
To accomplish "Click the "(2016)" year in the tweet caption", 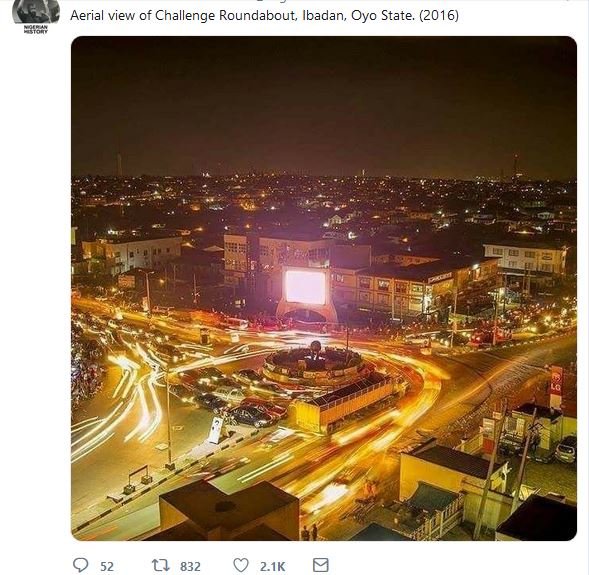I will click(x=439, y=15).
